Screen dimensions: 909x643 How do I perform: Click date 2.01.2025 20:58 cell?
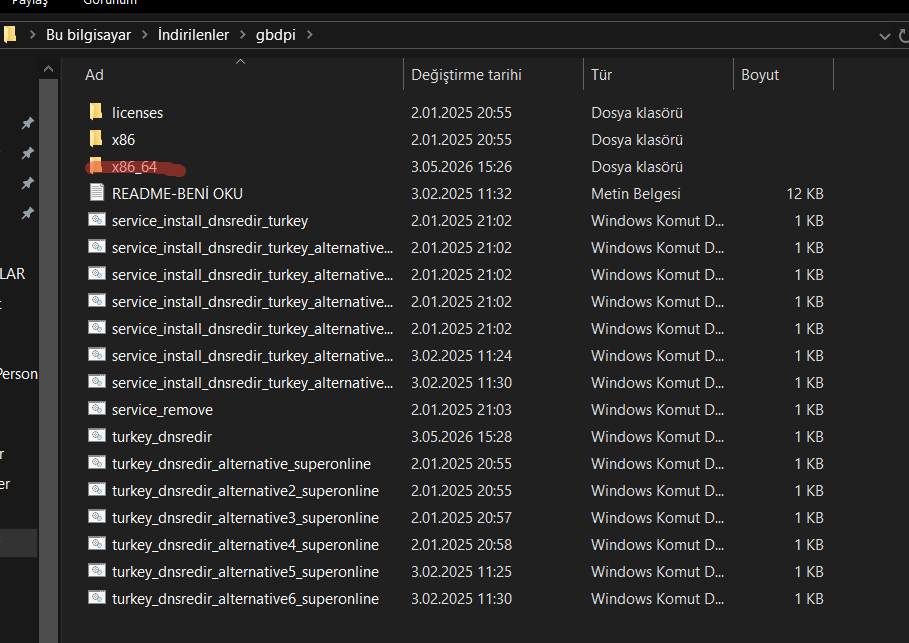(461, 544)
